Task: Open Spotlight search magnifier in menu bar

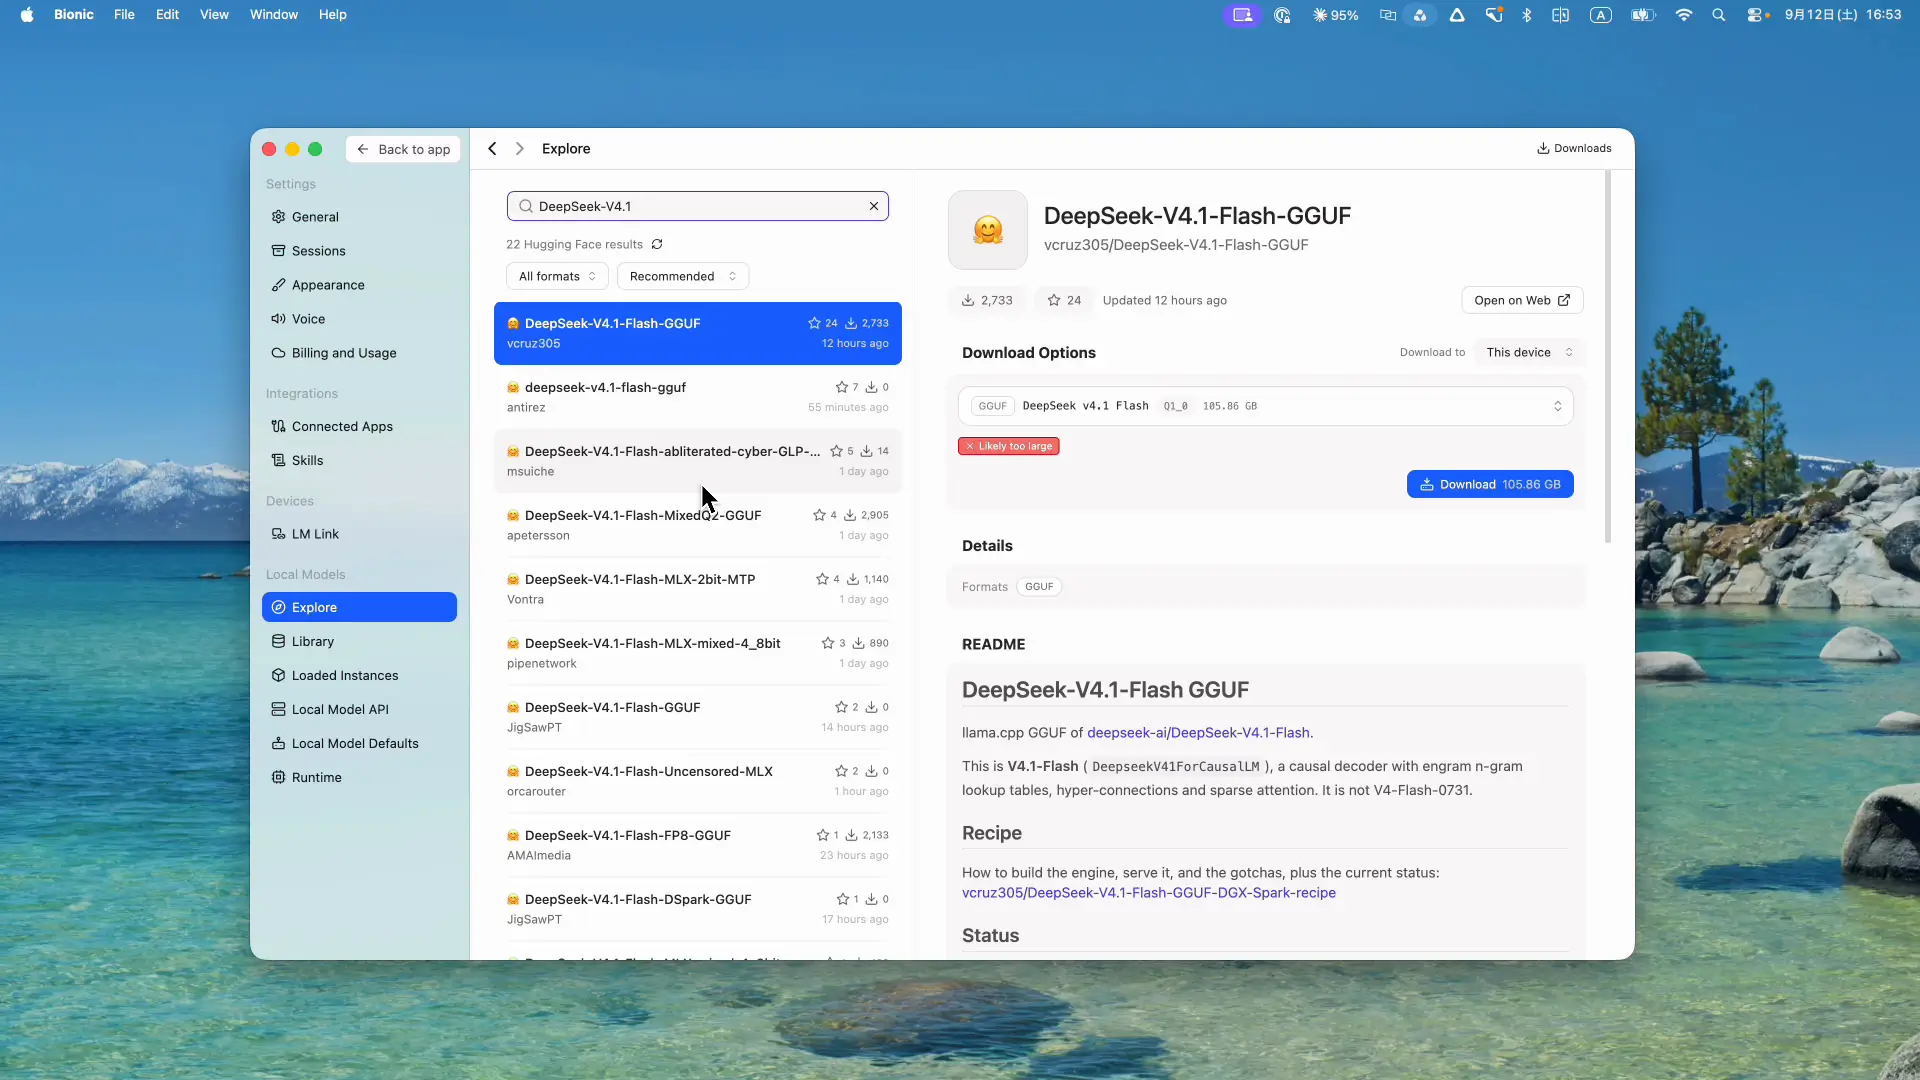Action: [x=1719, y=15]
